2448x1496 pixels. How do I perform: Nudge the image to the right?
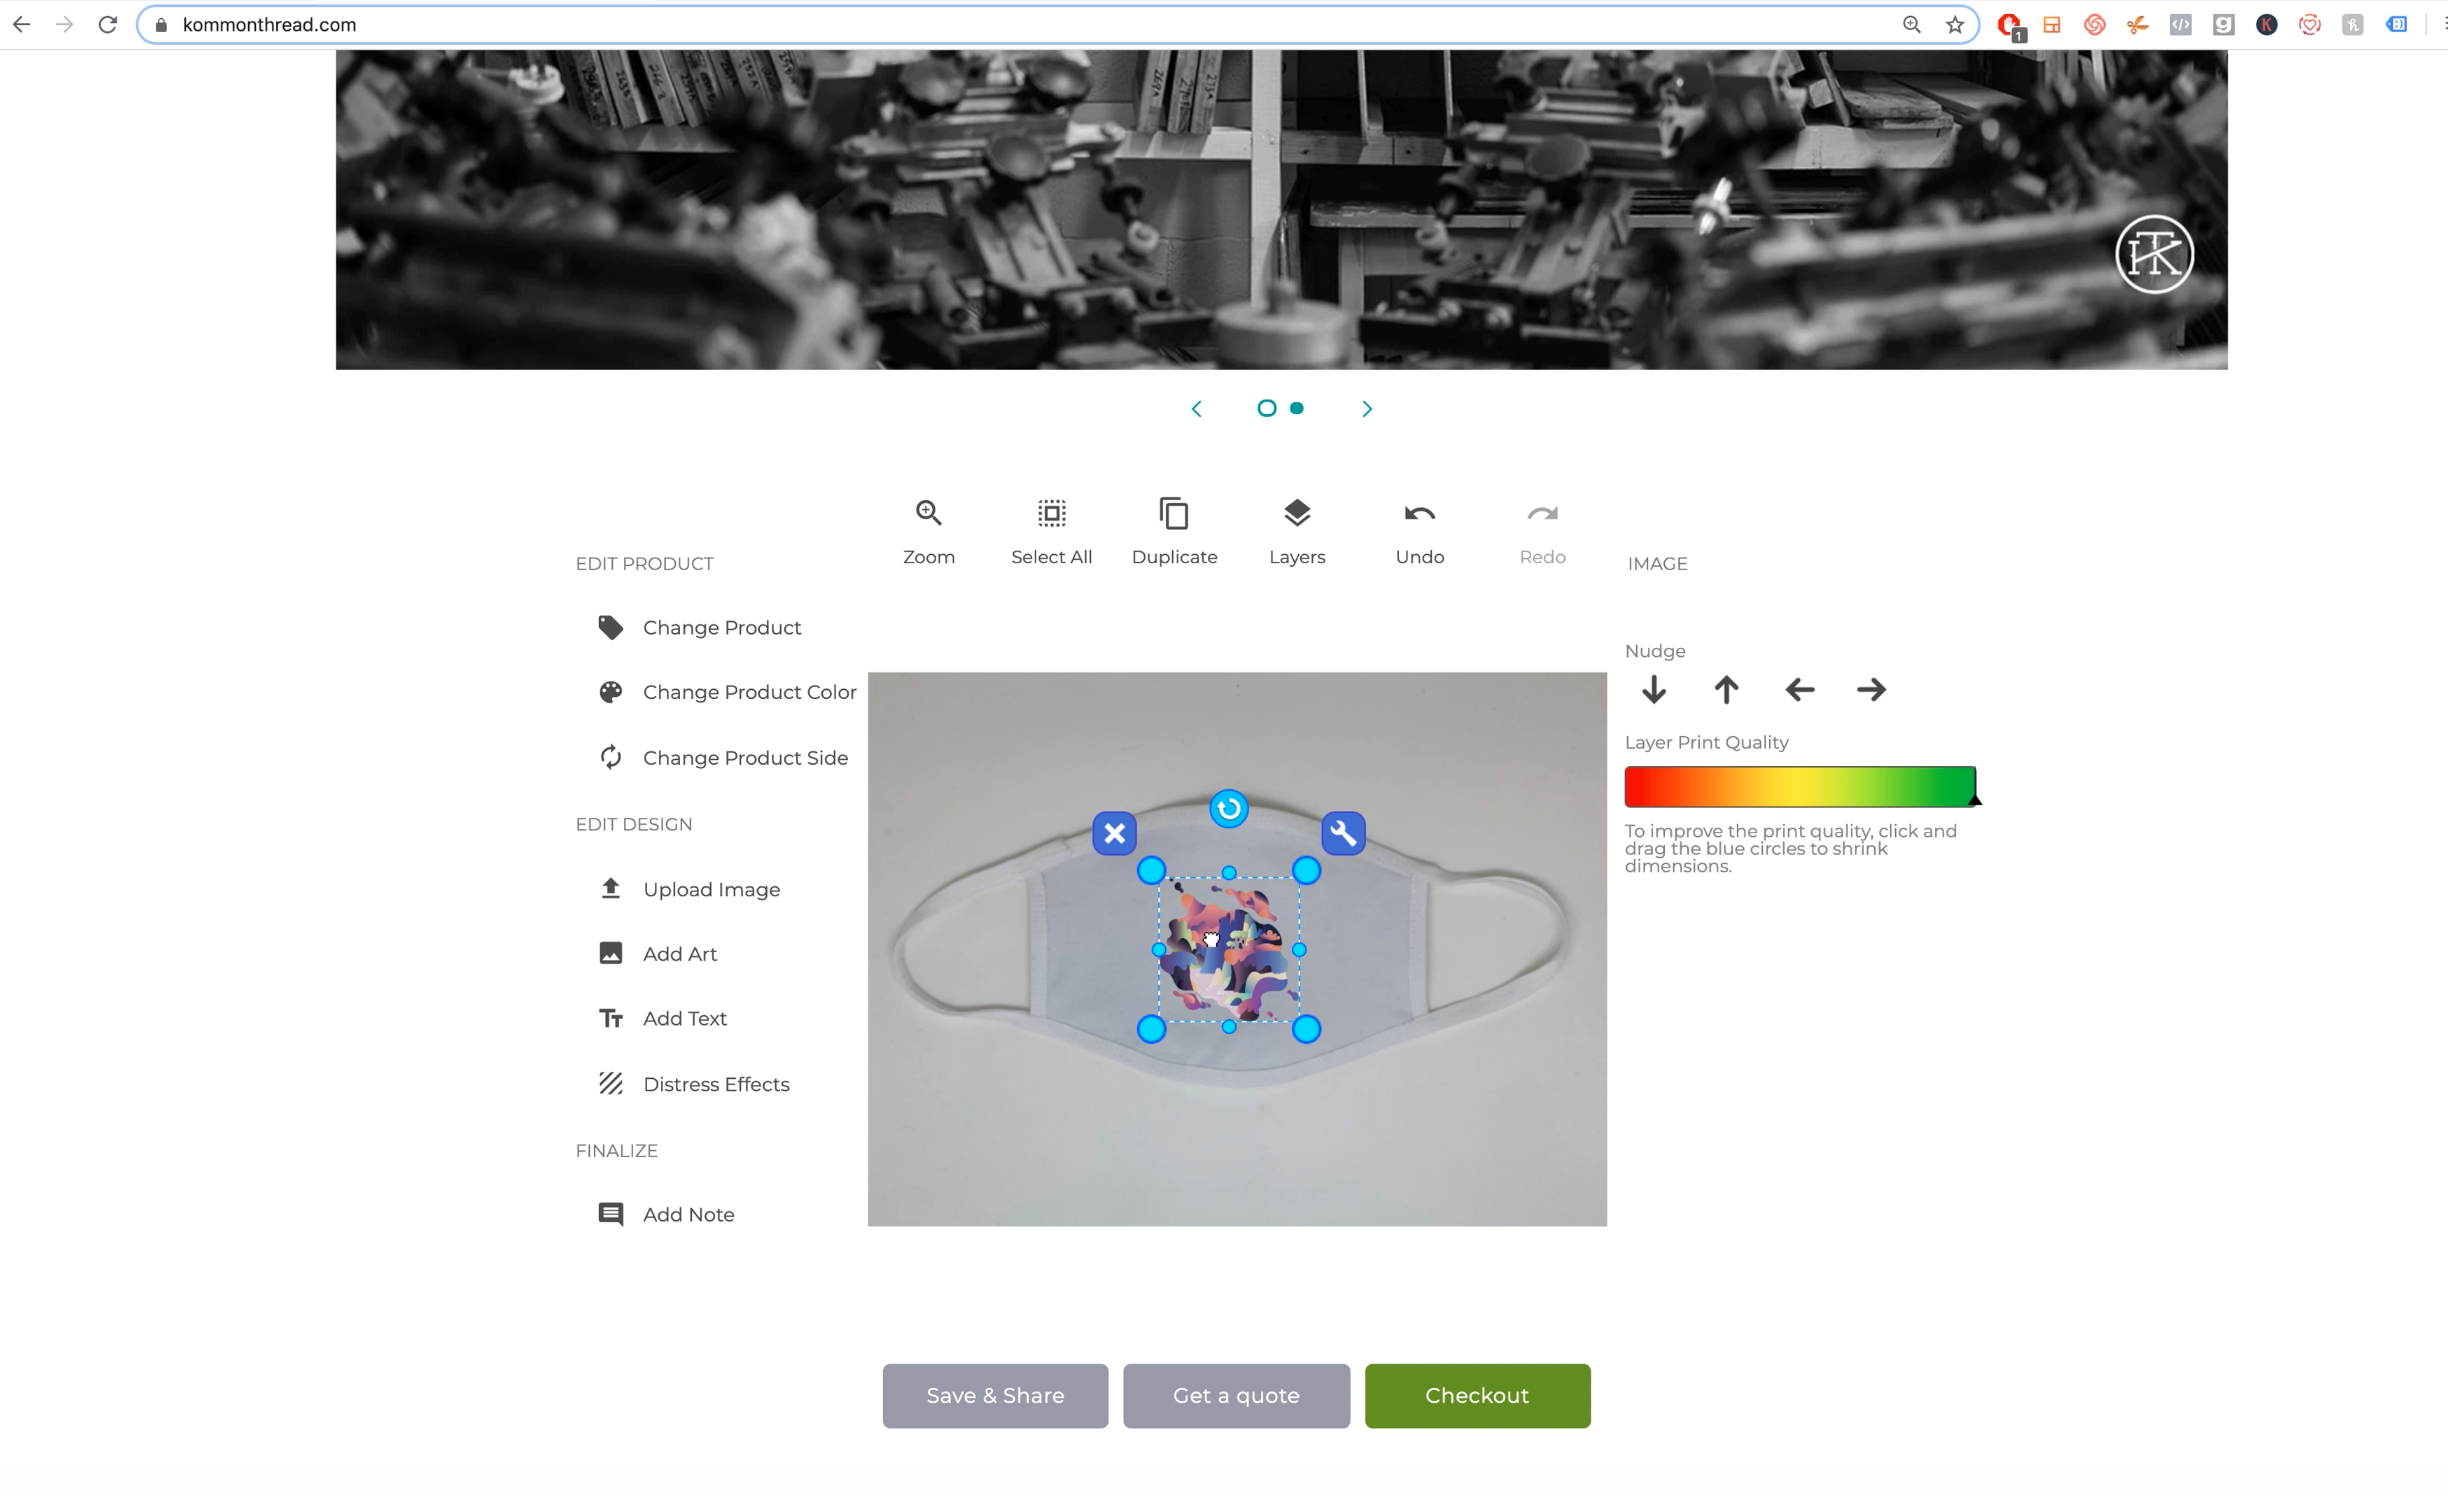(1871, 690)
